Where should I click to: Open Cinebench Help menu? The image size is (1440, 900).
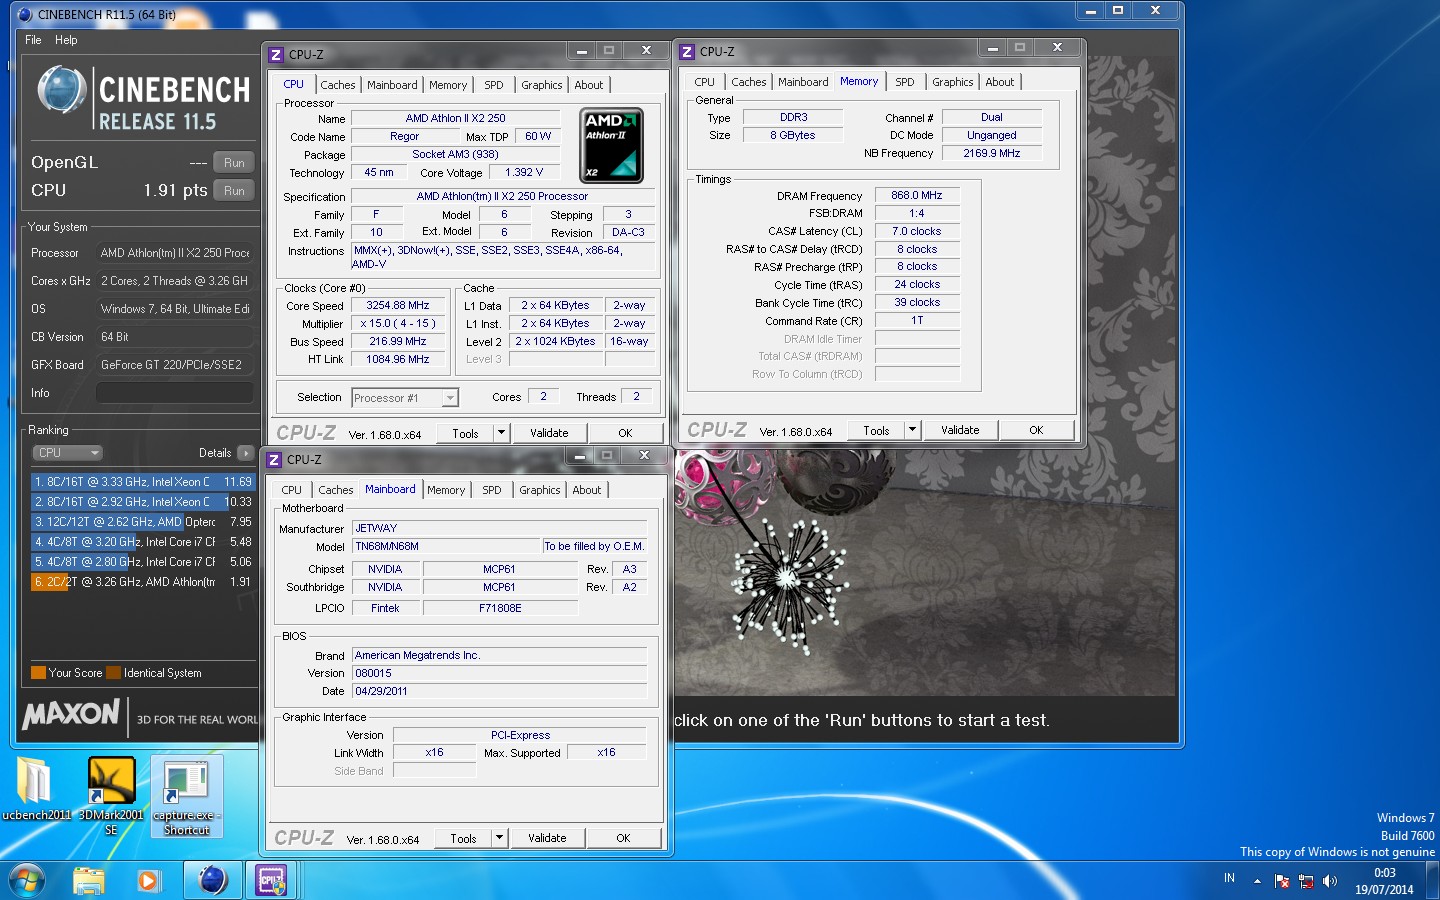click(66, 40)
